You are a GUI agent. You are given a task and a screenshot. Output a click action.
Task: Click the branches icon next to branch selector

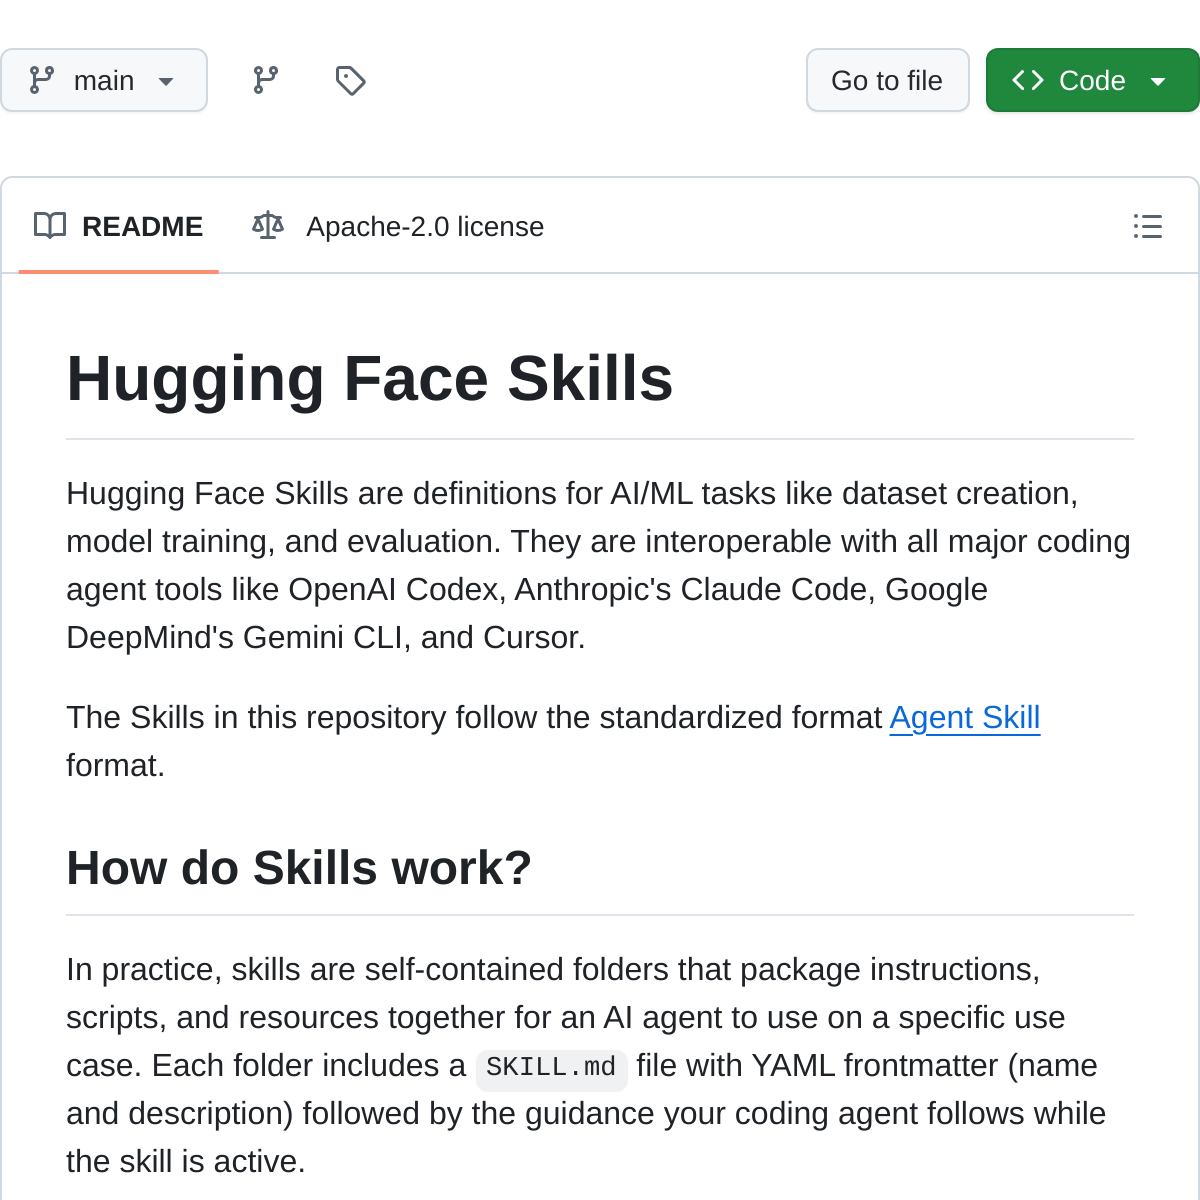[264, 80]
